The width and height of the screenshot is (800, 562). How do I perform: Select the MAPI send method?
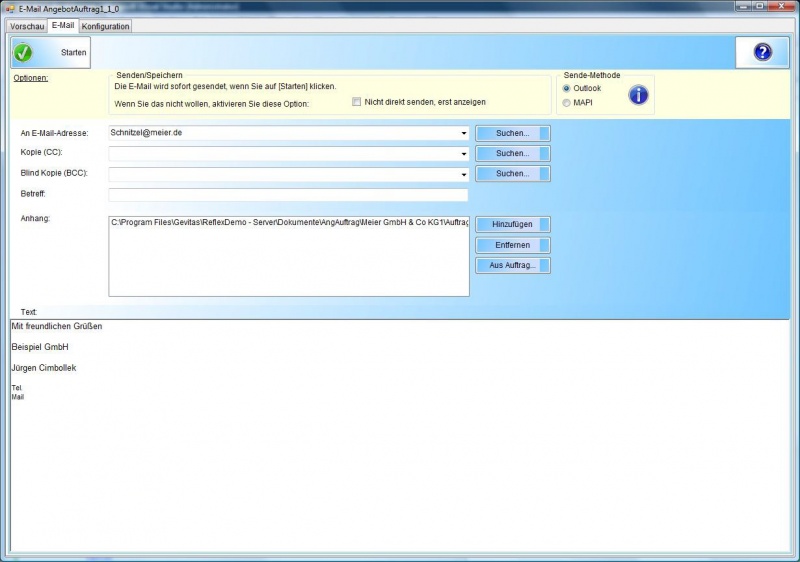pyautogui.click(x=567, y=102)
